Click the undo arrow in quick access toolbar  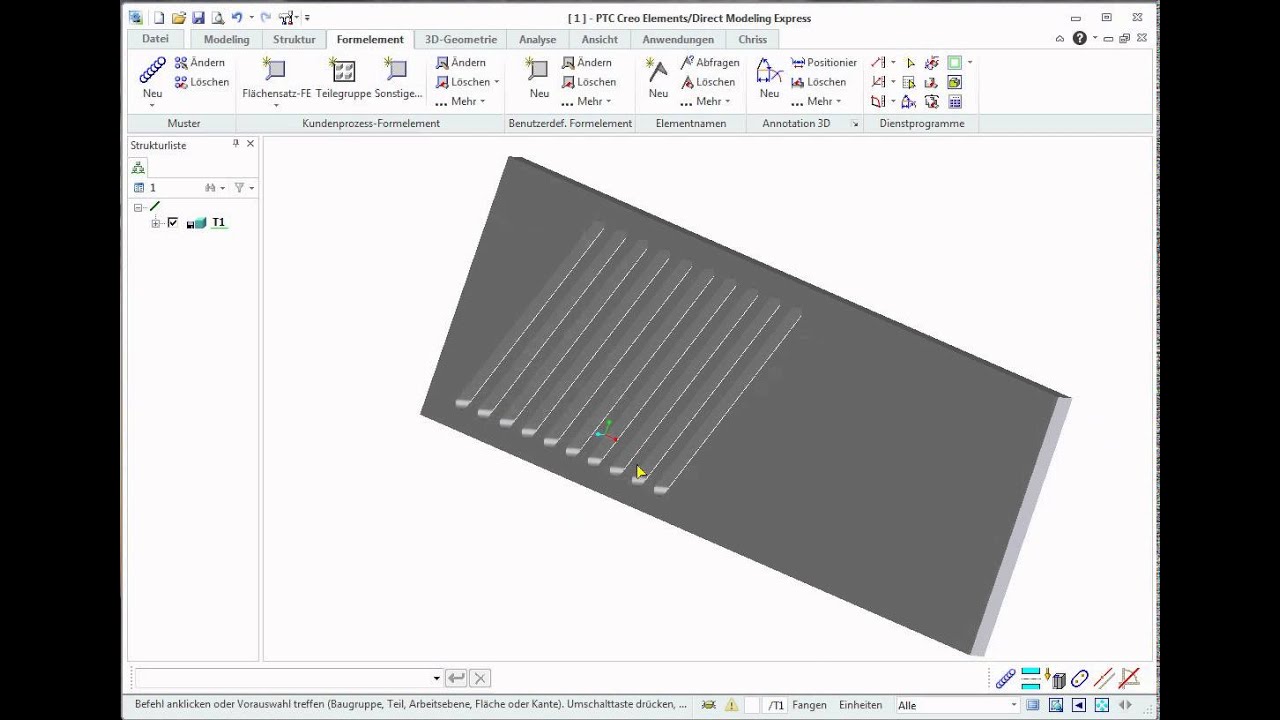click(237, 17)
